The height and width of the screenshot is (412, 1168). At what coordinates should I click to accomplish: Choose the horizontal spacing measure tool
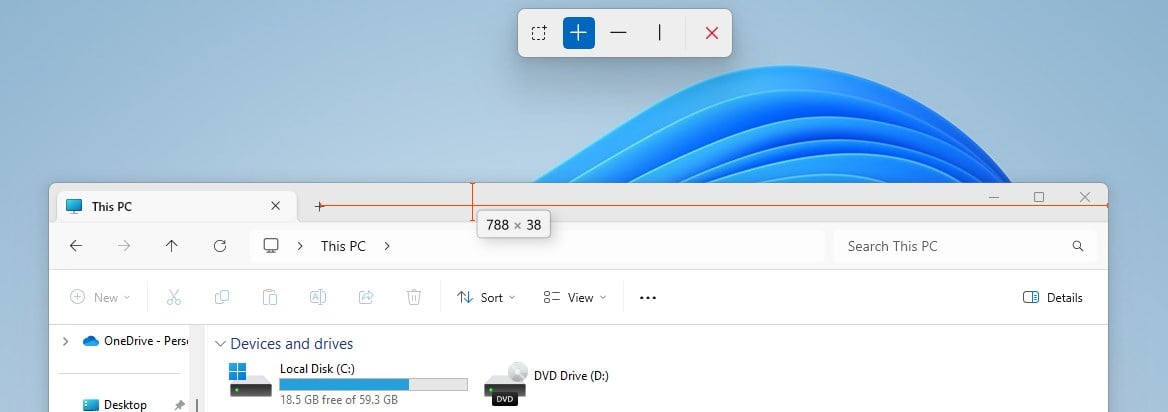pyautogui.click(x=618, y=33)
